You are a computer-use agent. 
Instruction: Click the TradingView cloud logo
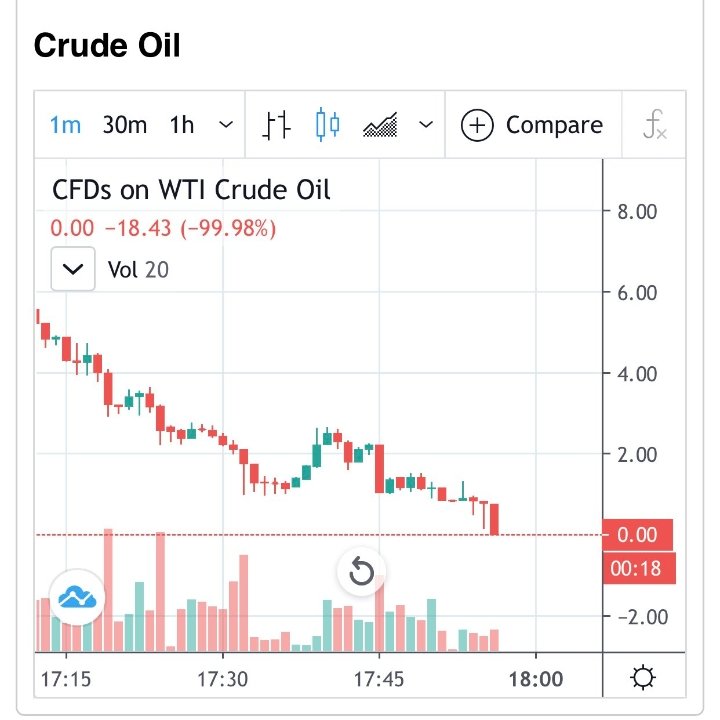(x=76, y=598)
